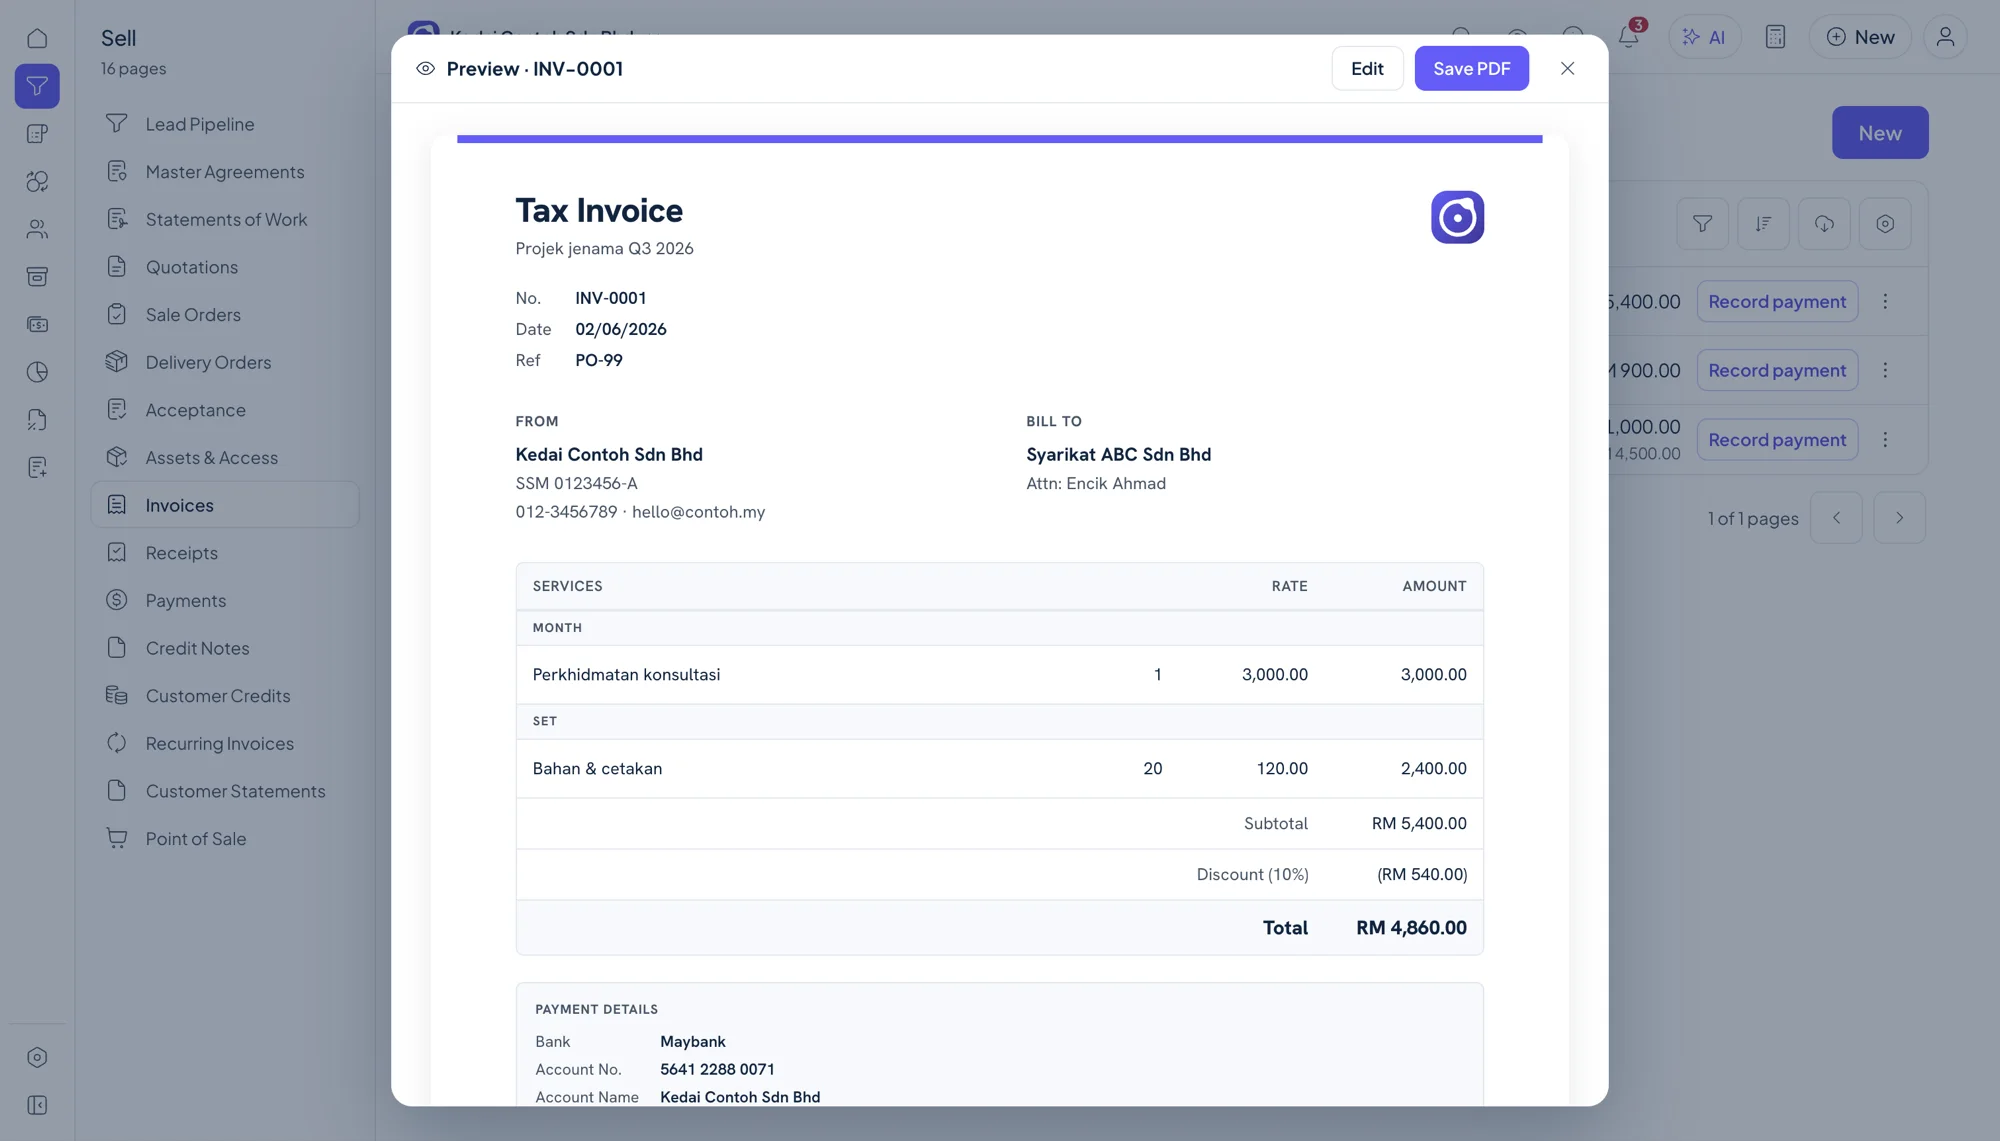Screen dimensions: 2000x1141
Task: Open Quotations page
Action: (225, 267)
